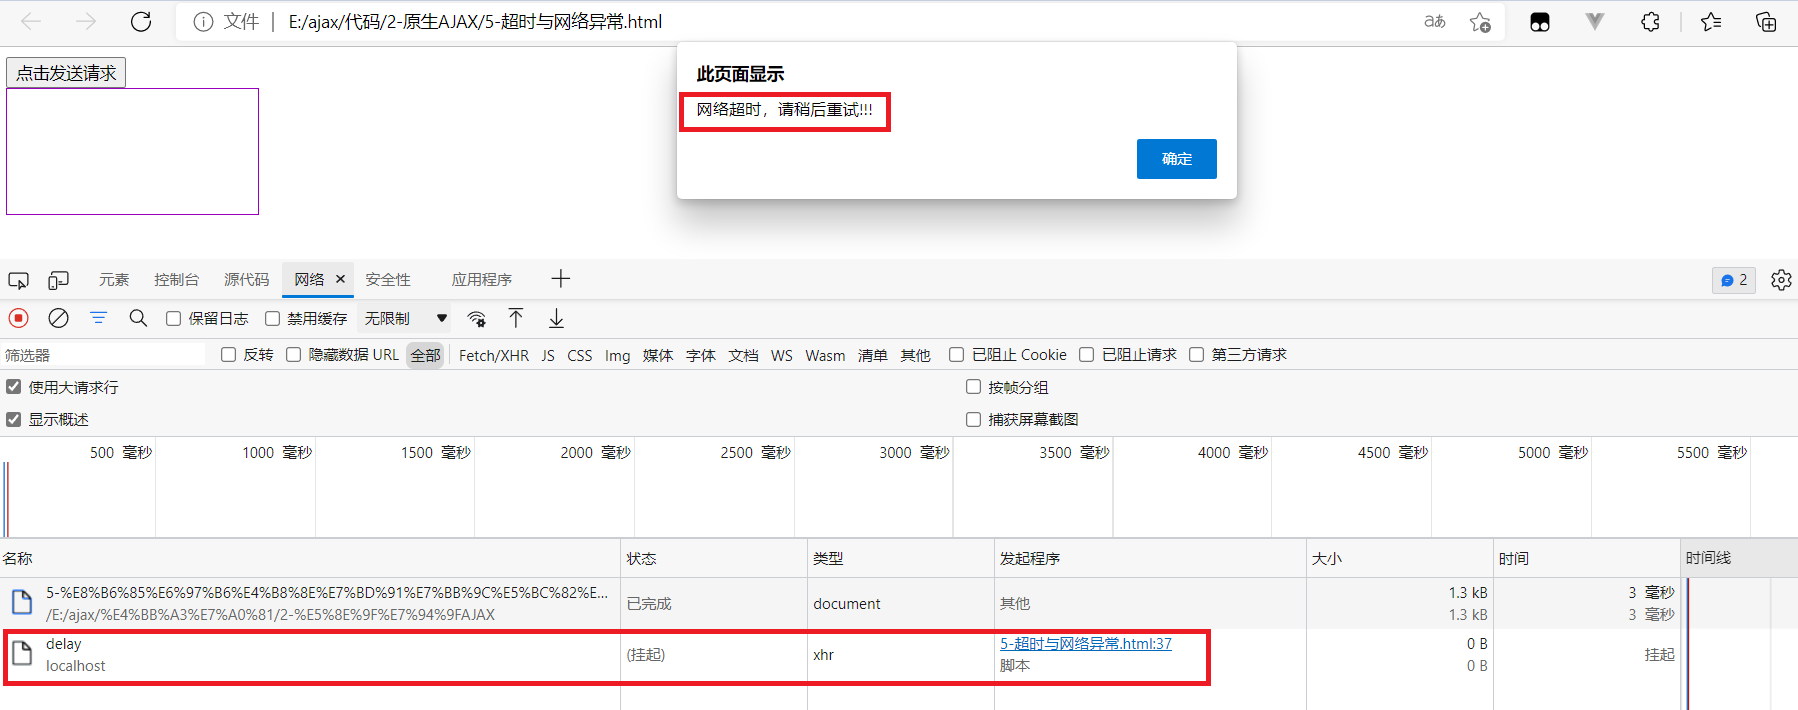Enable the 按帧分组 checkbox

973,386
